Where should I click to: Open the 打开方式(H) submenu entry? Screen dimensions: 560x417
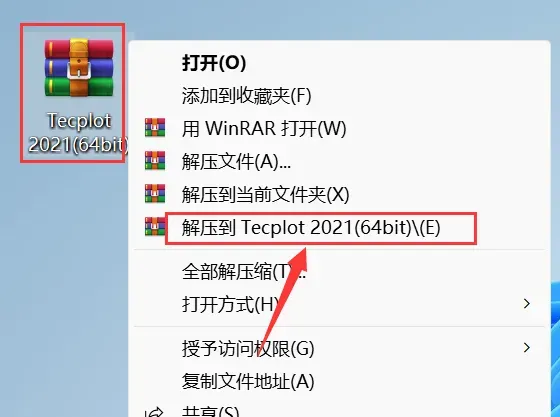pyautogui.click(x=231, y=305)
